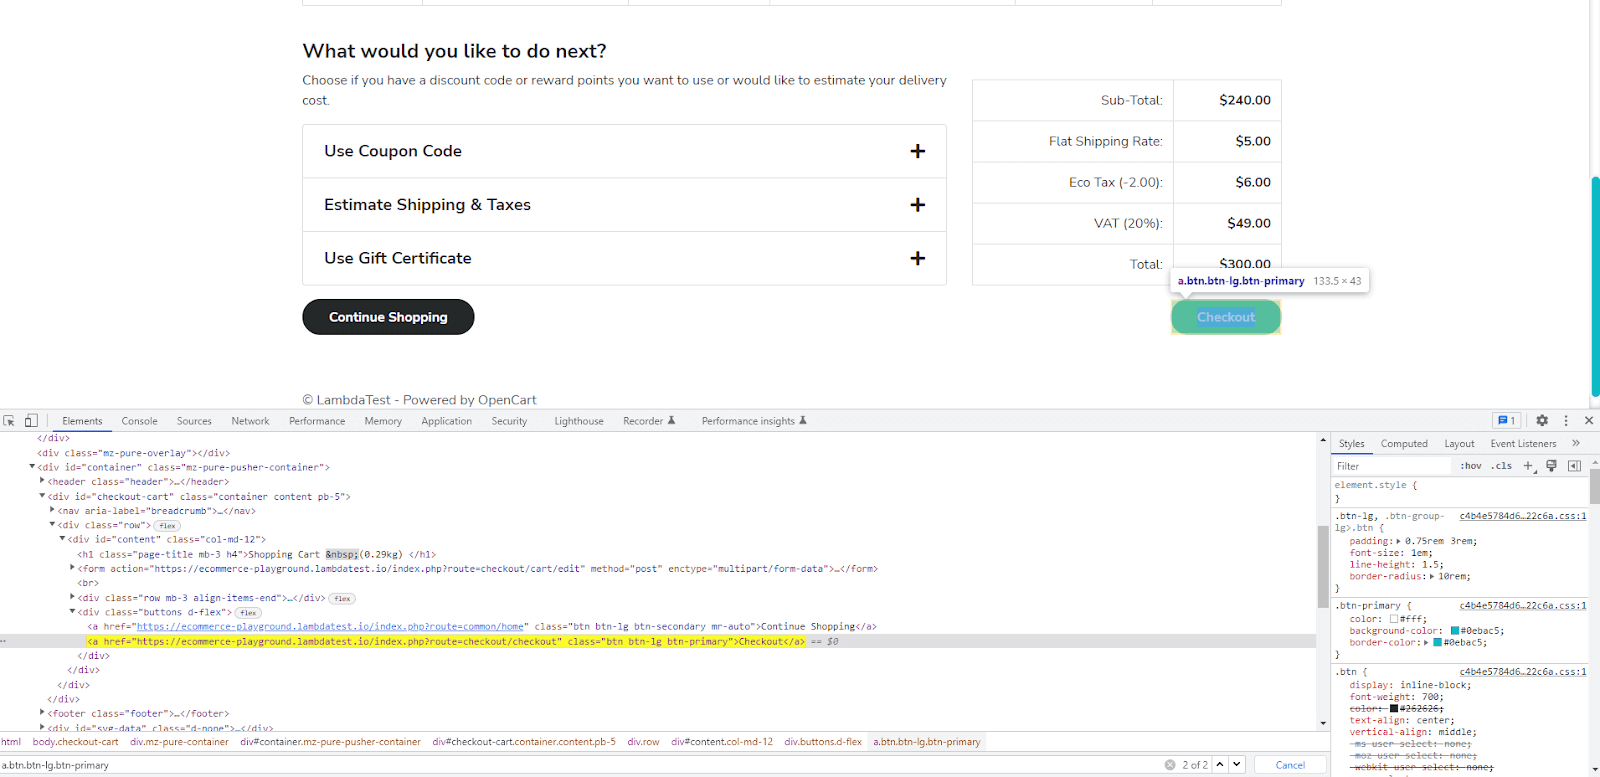Image resolution: width=1600 pixels, height=777 pixels.
Task: Open the #262626 color swatch
Action: click(x=1394, y=708)
